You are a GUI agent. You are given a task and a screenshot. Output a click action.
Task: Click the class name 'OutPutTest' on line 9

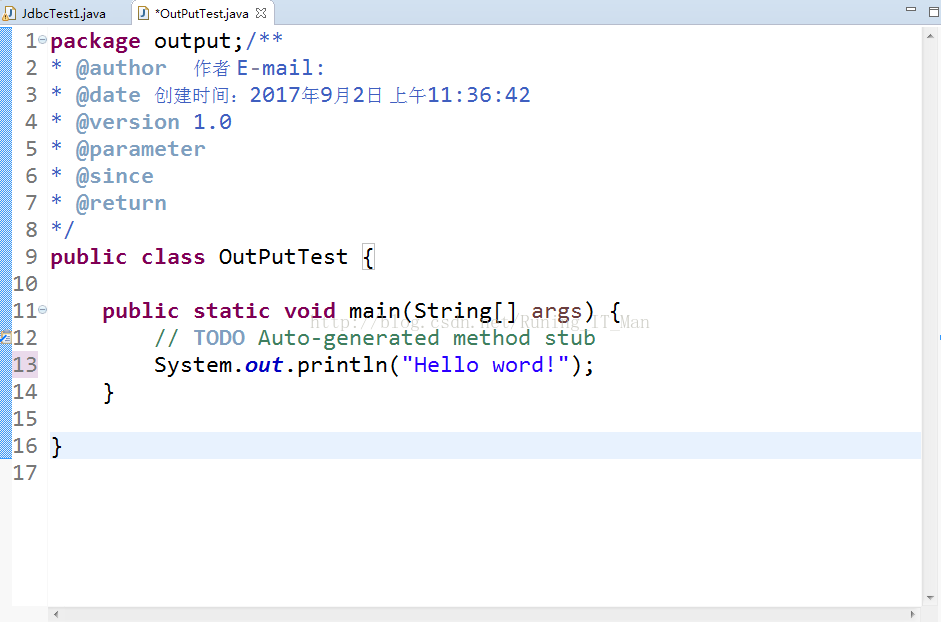click(x=283, y=258)
